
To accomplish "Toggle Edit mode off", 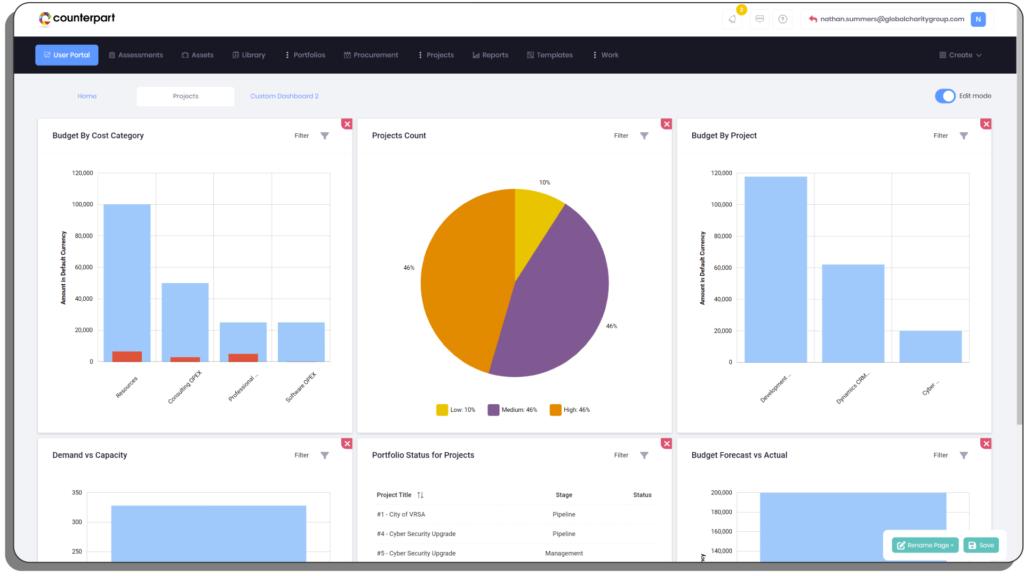I will [x=946, y=93].
